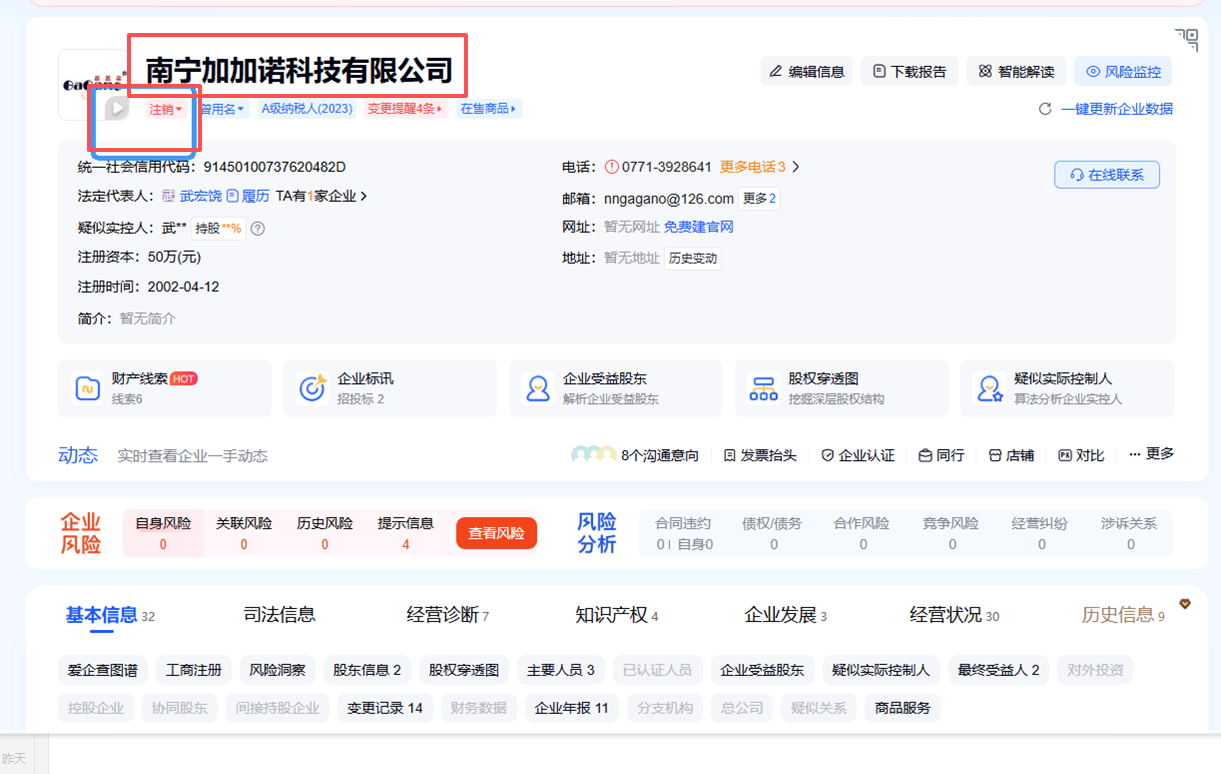Viewport: 1221px width, 774px height.
Task: Click the question mark help icon beside 持股
Action: (258, 229)
